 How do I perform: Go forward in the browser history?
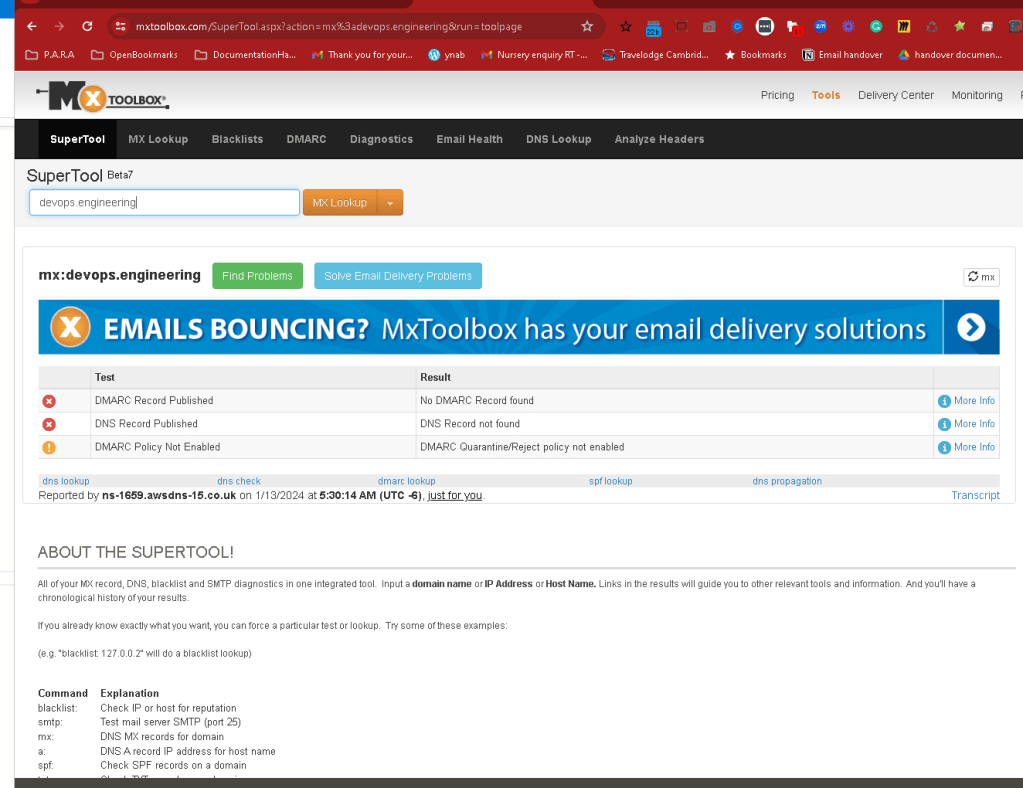coord(59,27)
